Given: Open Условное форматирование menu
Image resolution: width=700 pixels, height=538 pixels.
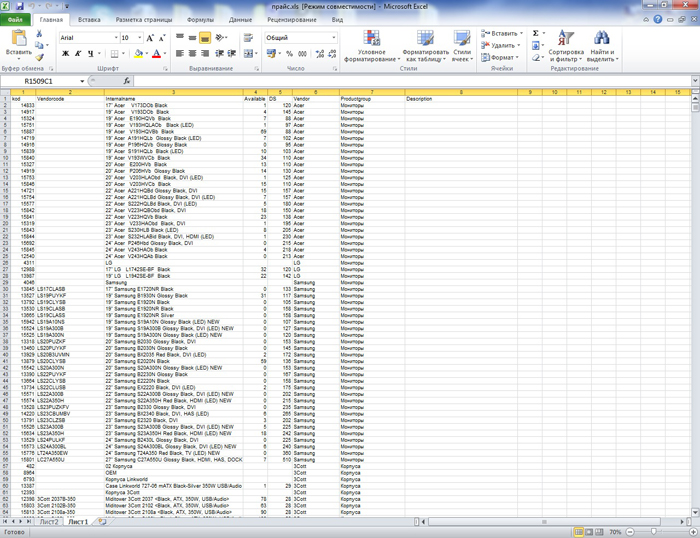Looking at the screenshot, I should pos(372,46).
